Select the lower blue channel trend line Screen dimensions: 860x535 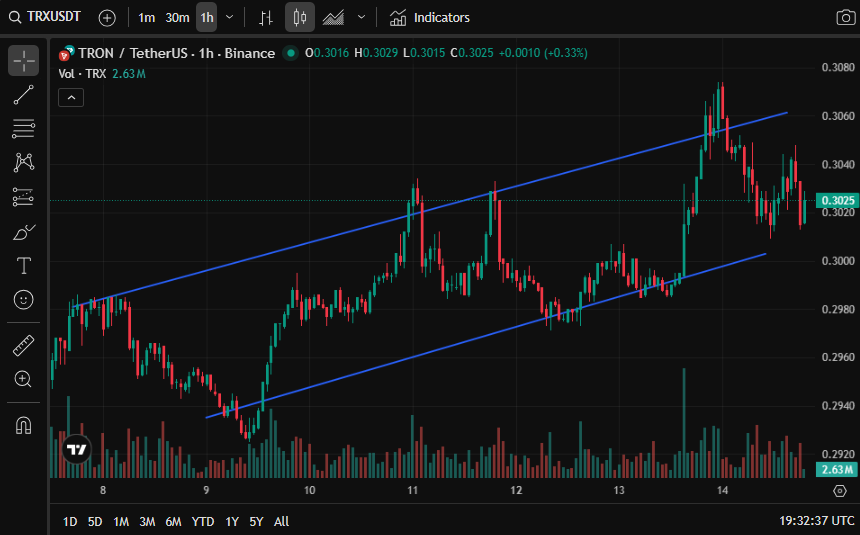click(485, 336)
